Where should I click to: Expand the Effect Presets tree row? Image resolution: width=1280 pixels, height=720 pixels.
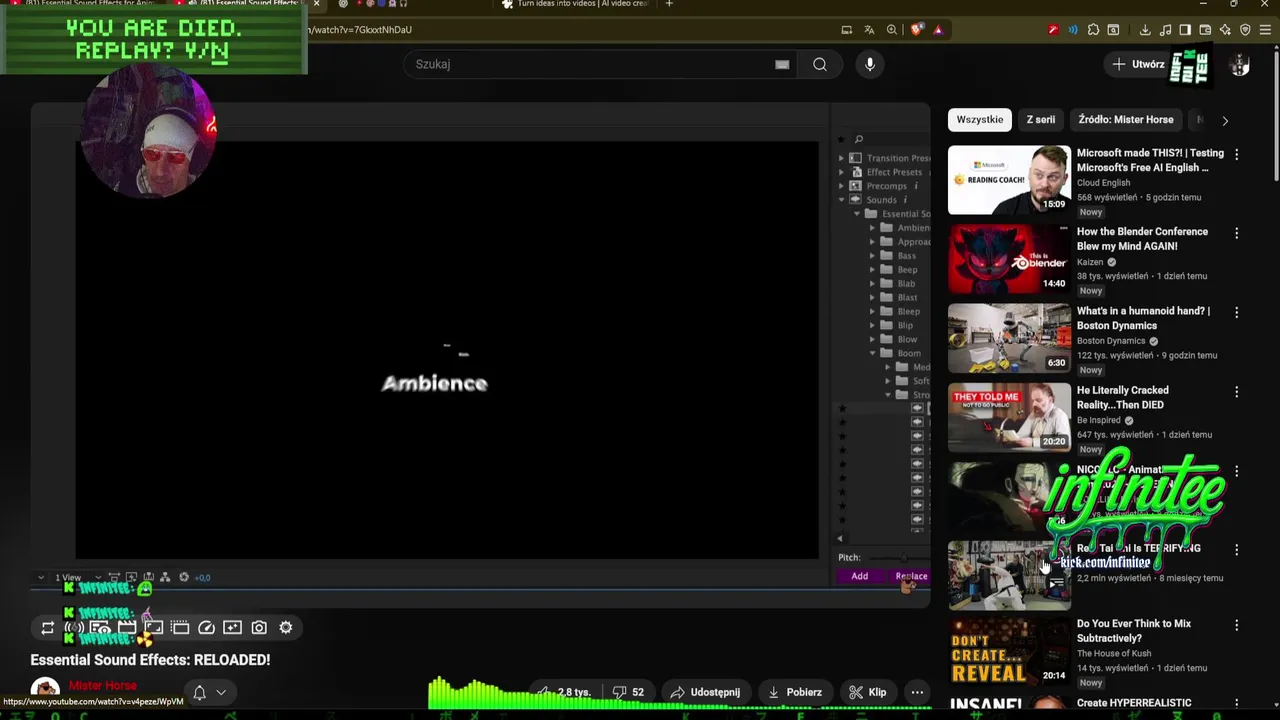point(841,172)
